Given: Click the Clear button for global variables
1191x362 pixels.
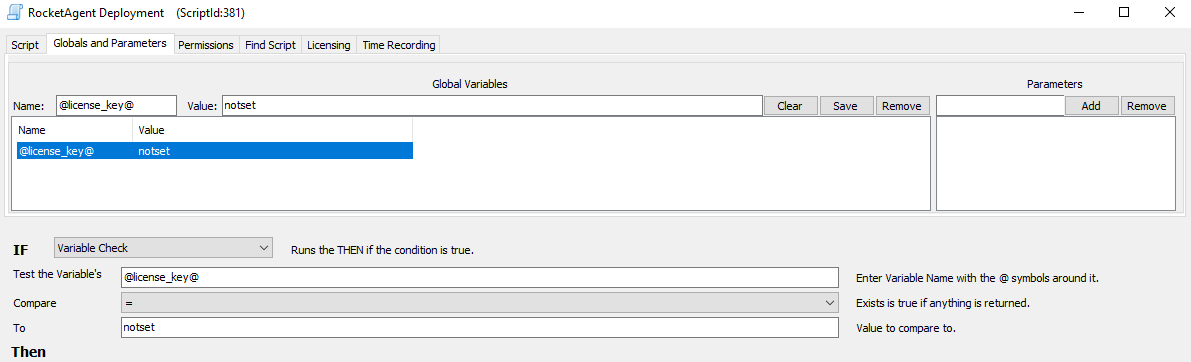Looking at the screenshot, I should pos(790,105).
